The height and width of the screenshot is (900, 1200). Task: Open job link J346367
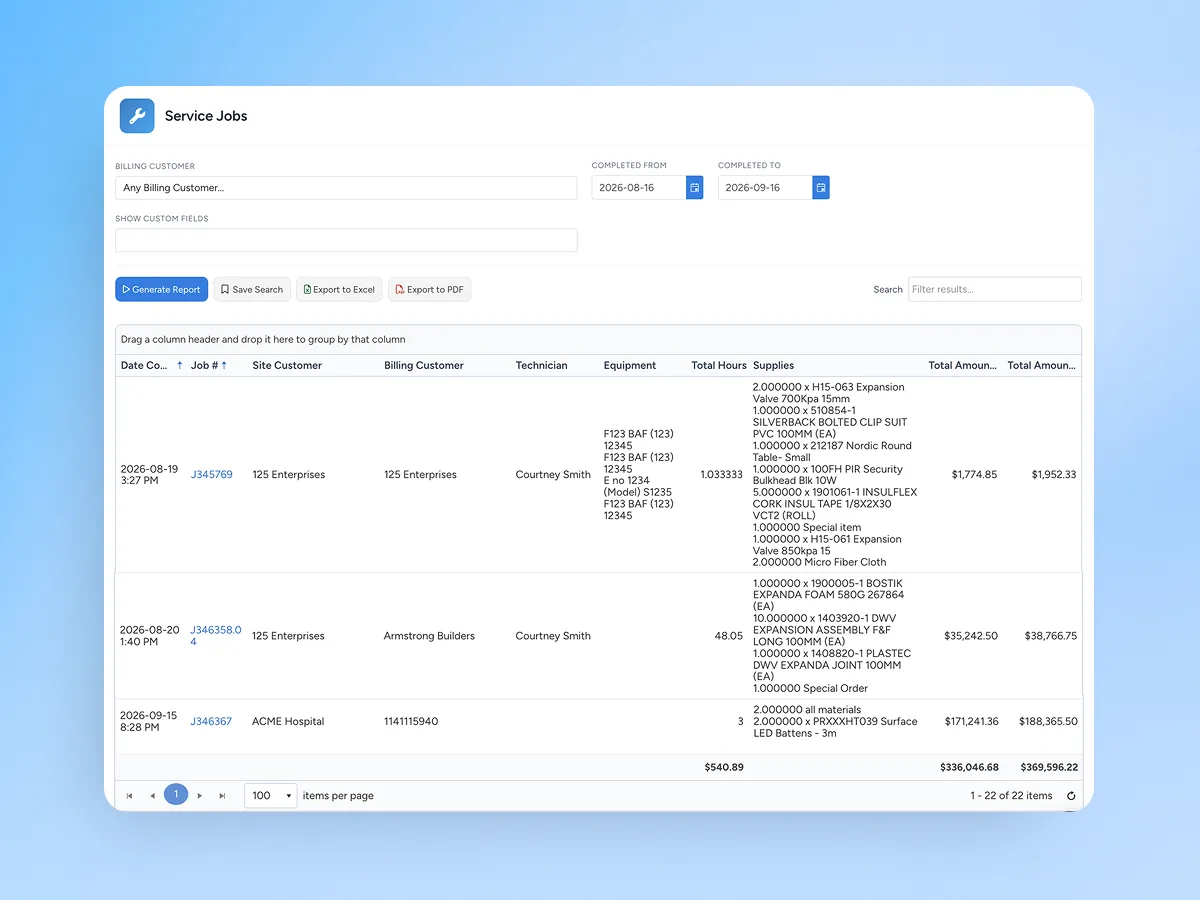point(211,722)
